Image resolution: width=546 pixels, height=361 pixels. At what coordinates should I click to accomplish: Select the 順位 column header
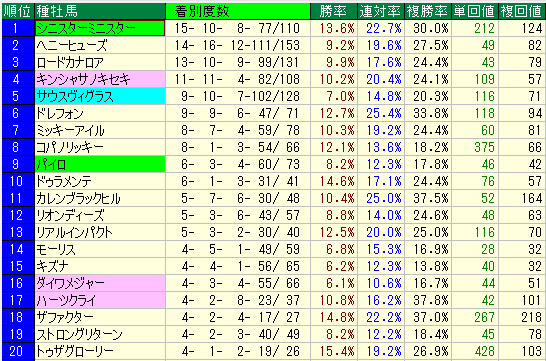tap(18, 11)
